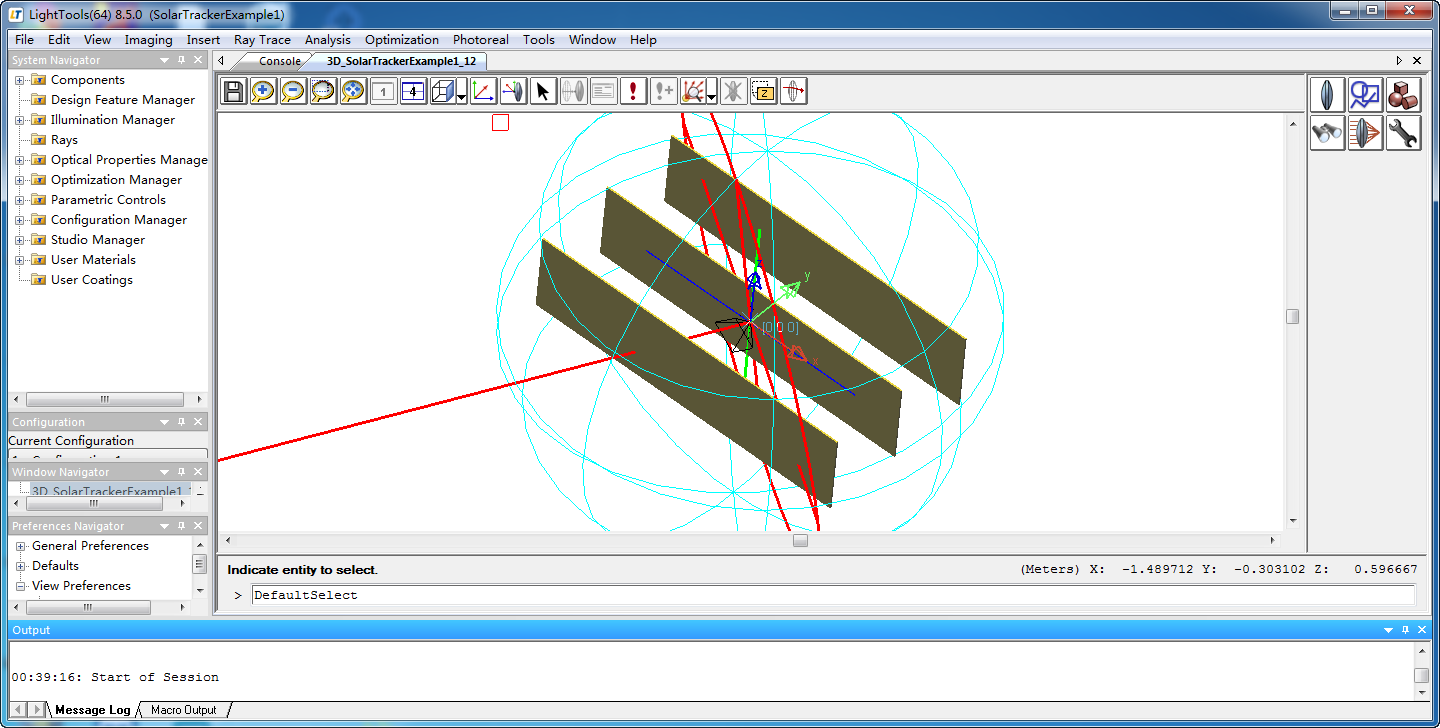Open the lens ray focus palette icon
This screenshot has width=1440, height=728.
click(x=1366, y=133)
